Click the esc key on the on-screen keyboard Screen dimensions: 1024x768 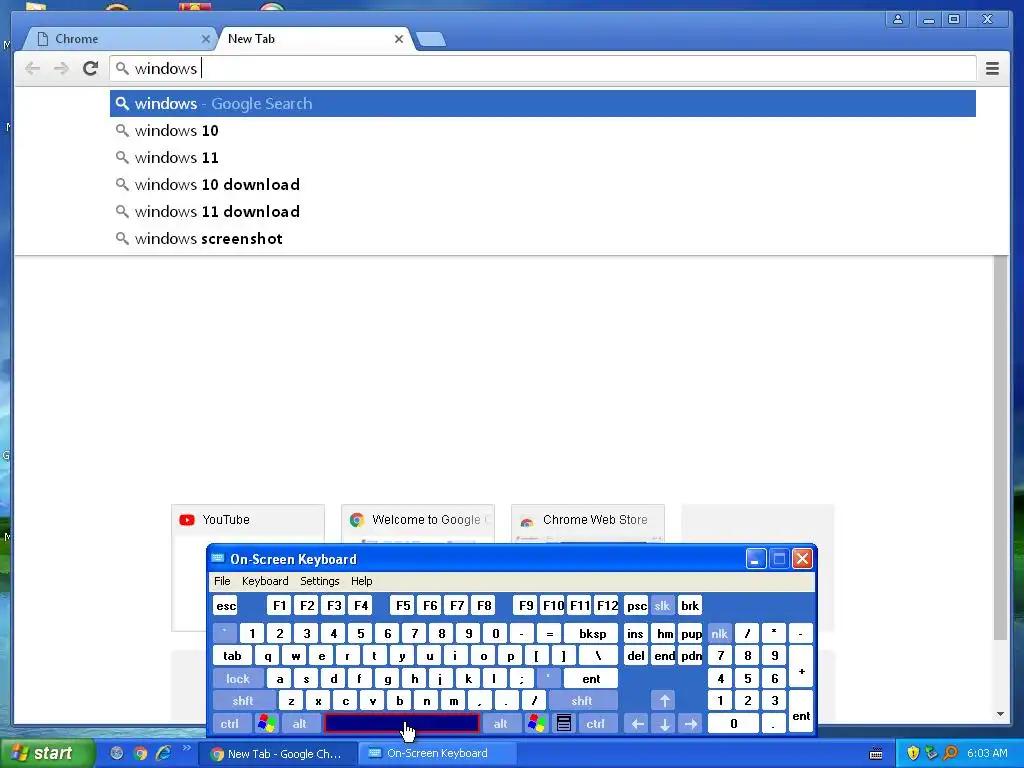(x=225, y=606)
